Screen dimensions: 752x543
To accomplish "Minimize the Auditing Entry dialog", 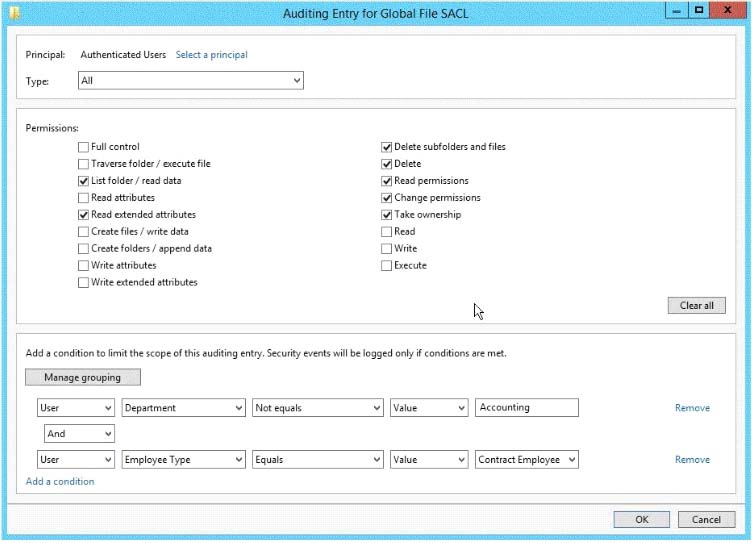I will pyautogui.click(x=677, y=10).
